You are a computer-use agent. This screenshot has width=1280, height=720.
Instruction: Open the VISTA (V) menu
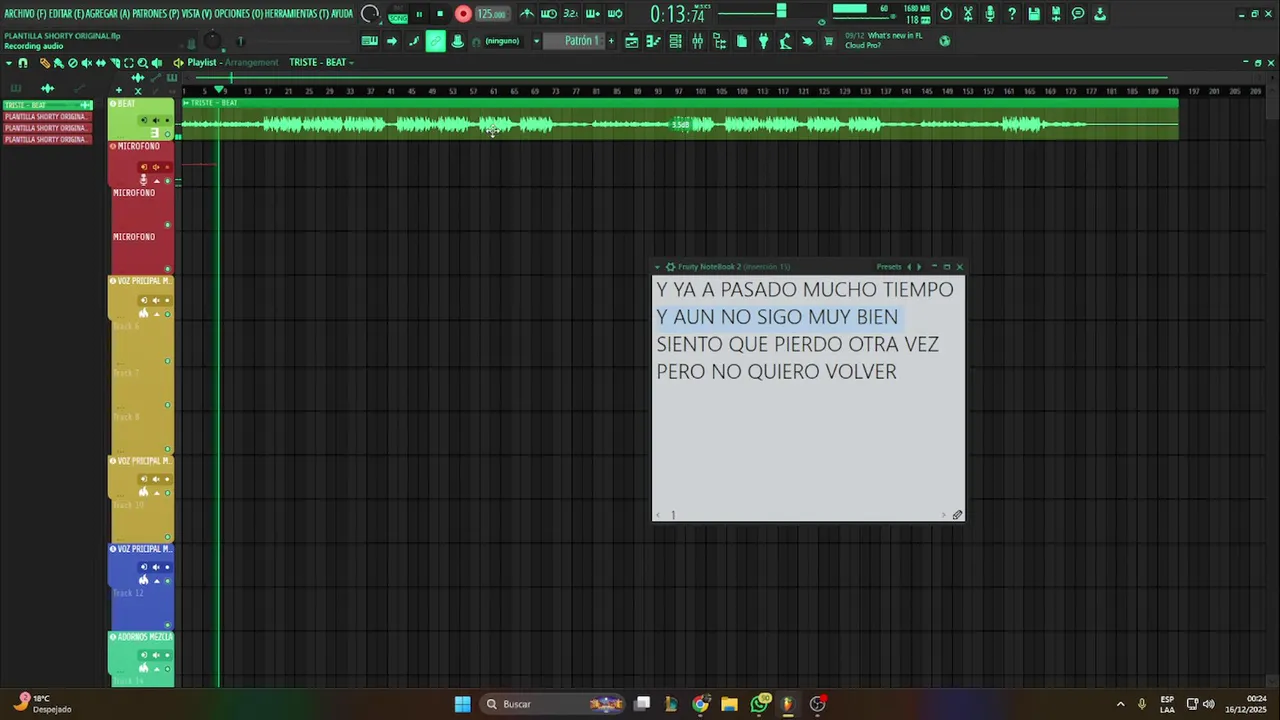tap(197, 14)
